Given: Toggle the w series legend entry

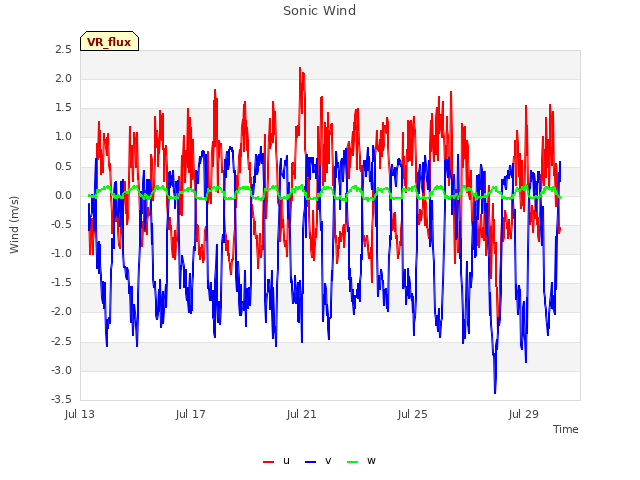Looking at the screenshot, I should 361,461.
